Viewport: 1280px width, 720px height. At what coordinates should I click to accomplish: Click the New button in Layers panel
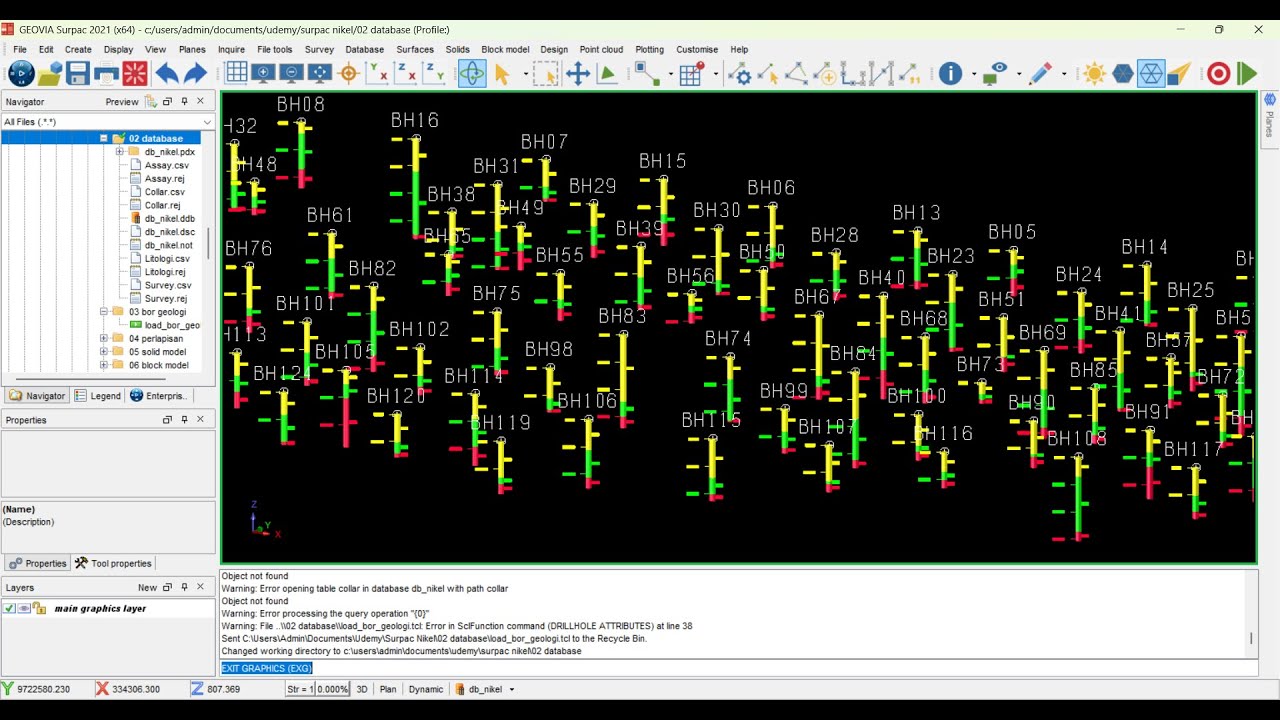(x=147, y=588)
